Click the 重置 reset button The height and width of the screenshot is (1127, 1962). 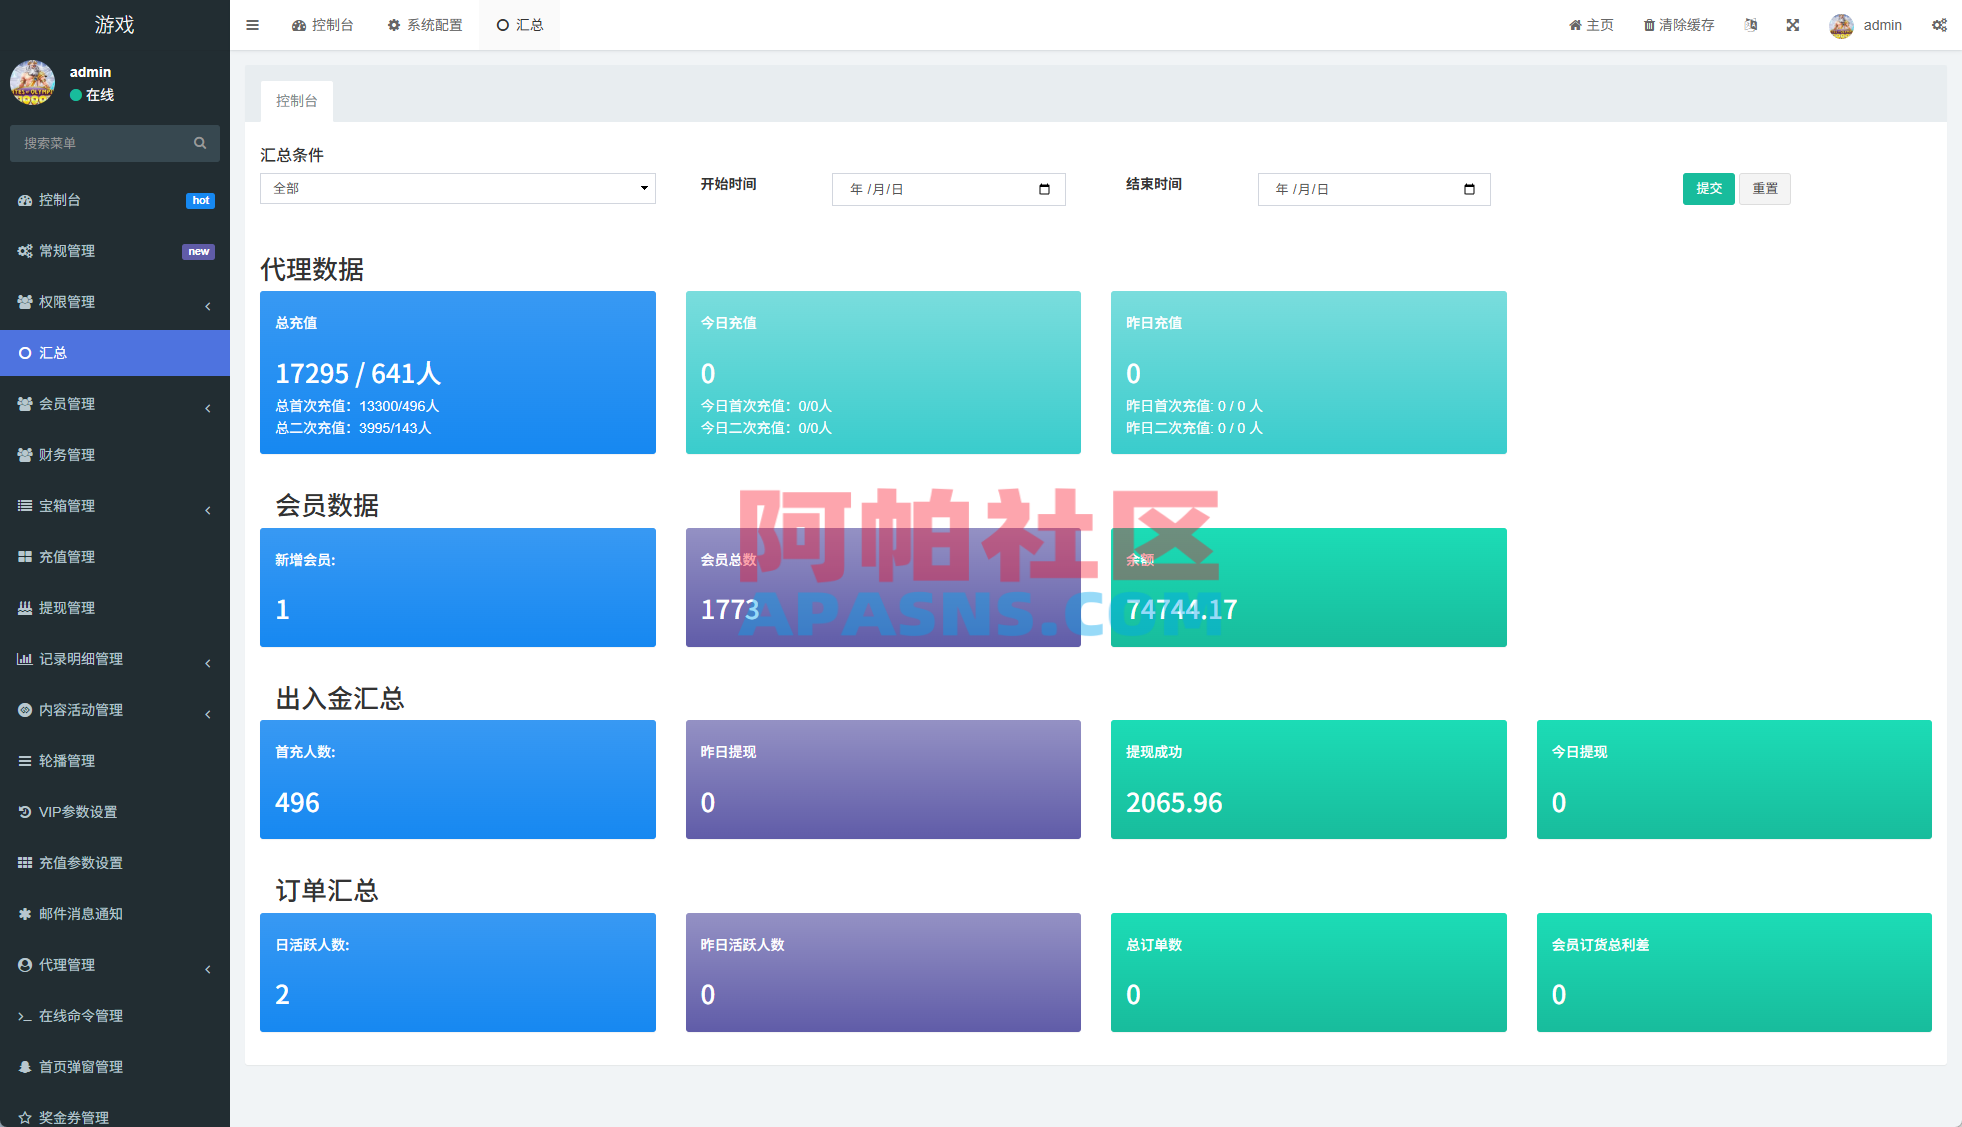click(1764, 188)
